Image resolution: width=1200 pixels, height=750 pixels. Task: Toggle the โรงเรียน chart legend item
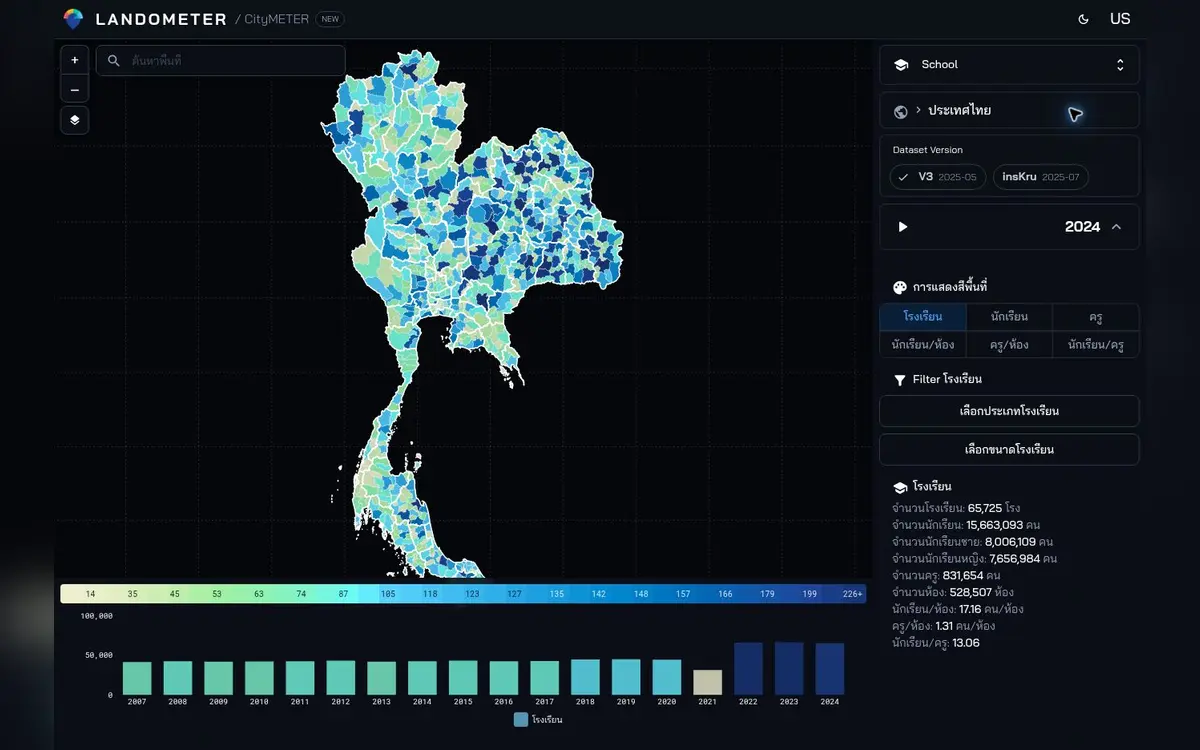tap(538, 719)
